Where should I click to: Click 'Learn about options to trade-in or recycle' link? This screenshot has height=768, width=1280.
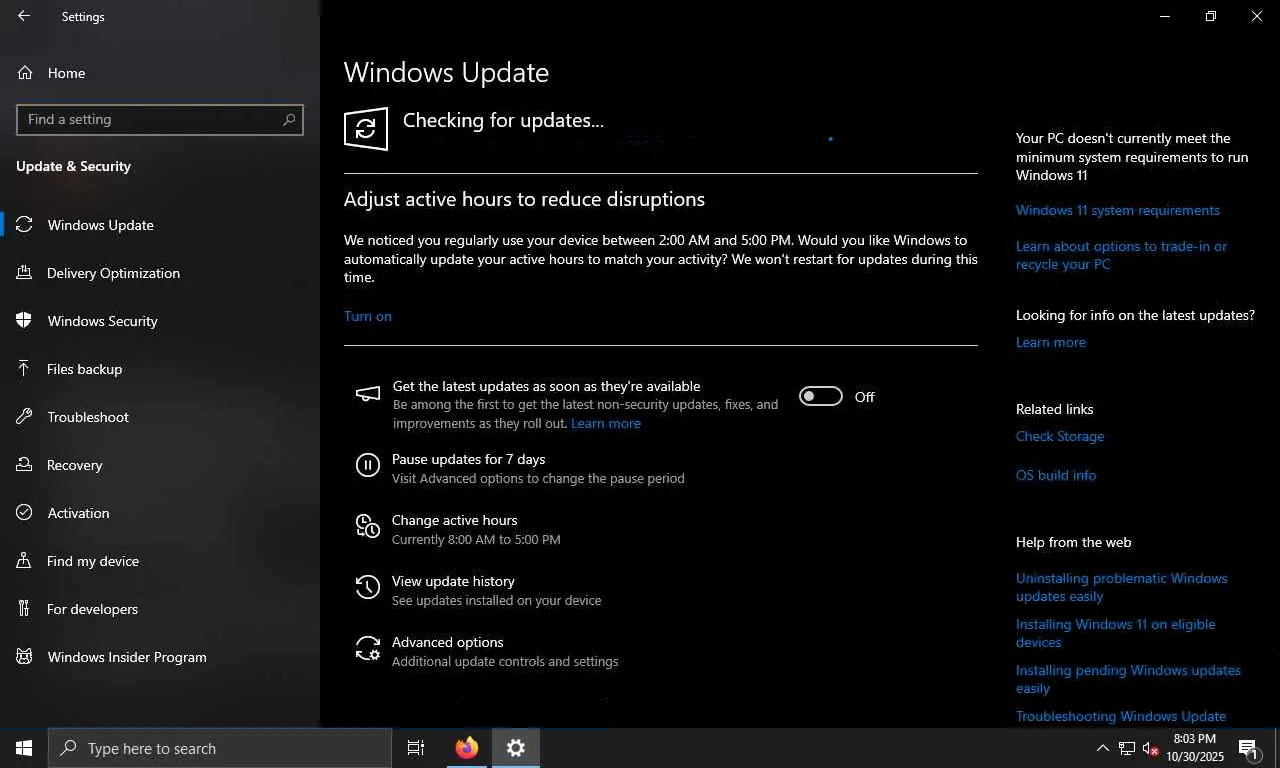[x=1121, y=255]
